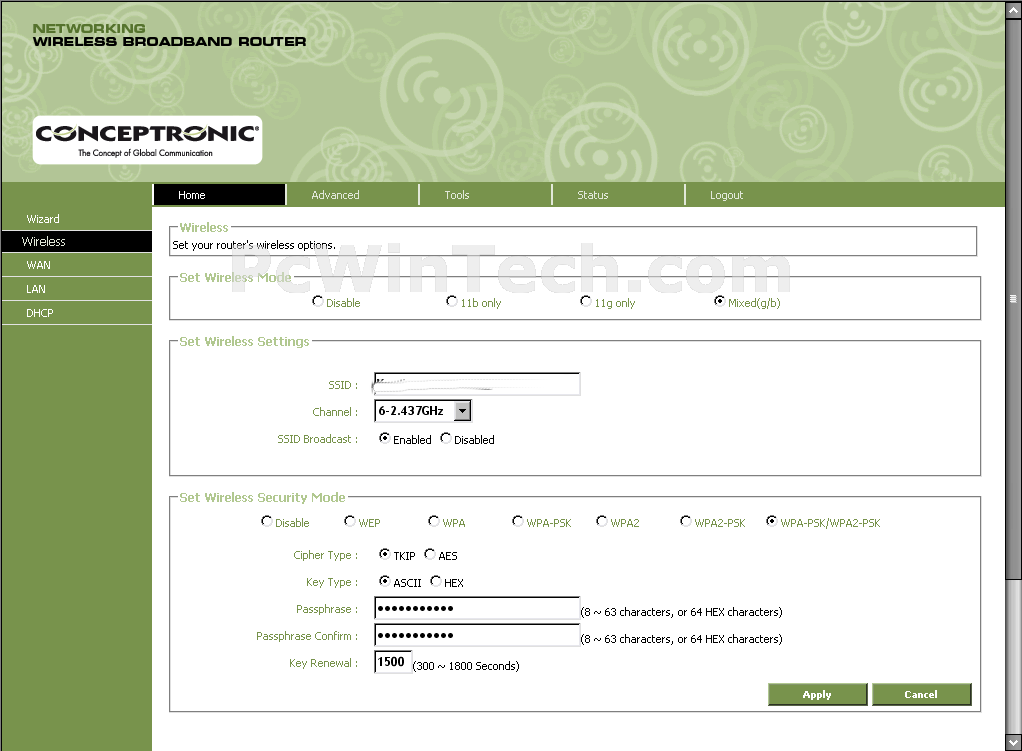Click Logout in the top navigation

pyautogui.click(x=726, y=195)
